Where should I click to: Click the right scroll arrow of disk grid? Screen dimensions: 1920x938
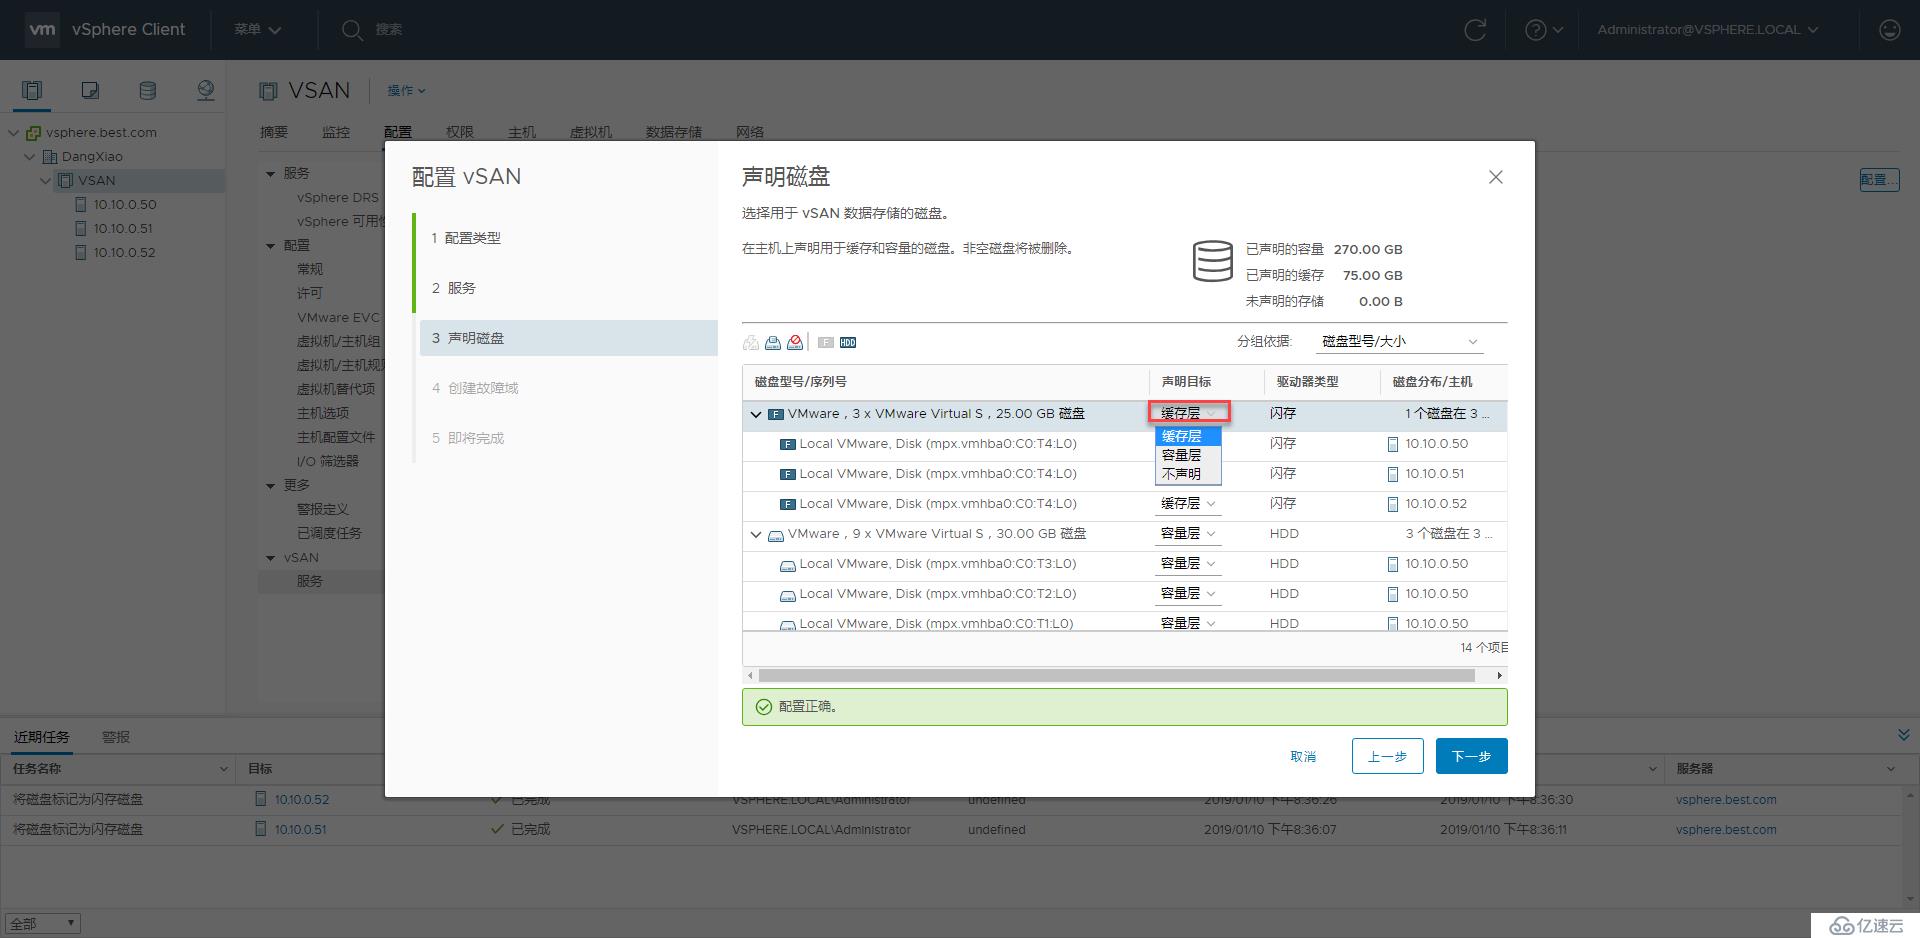click(1499, 676)
